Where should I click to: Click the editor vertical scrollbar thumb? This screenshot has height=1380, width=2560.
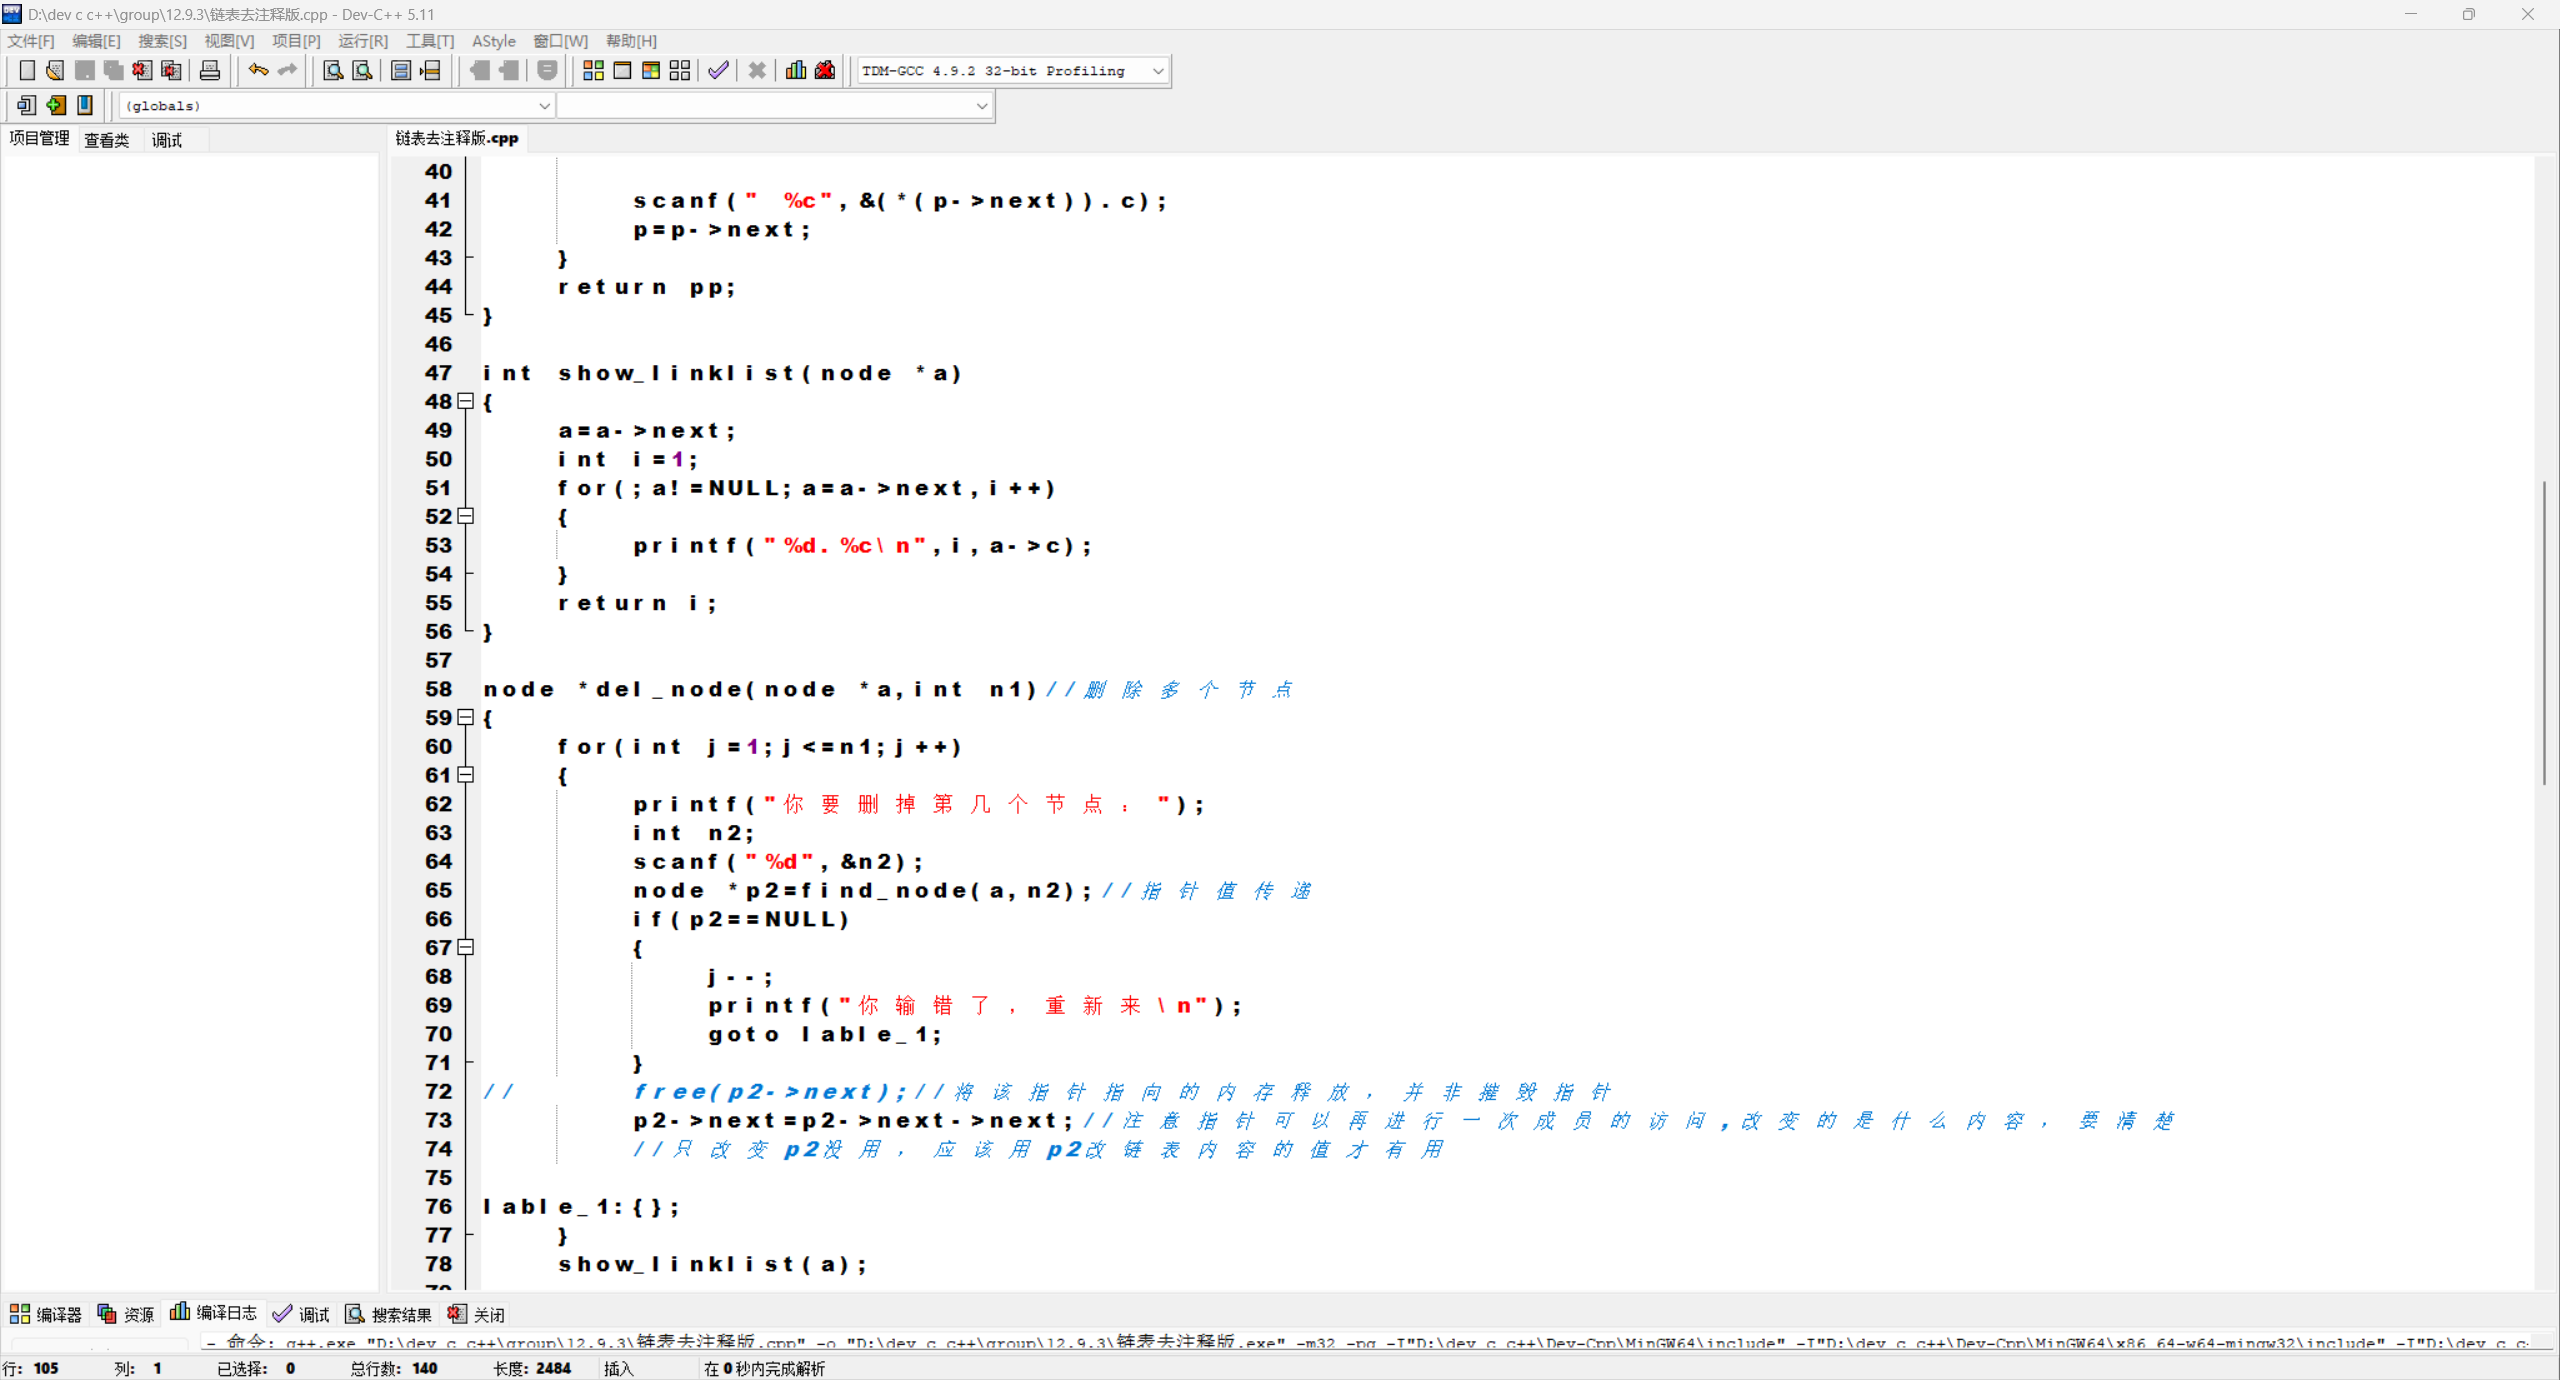tap(2544, 632)
